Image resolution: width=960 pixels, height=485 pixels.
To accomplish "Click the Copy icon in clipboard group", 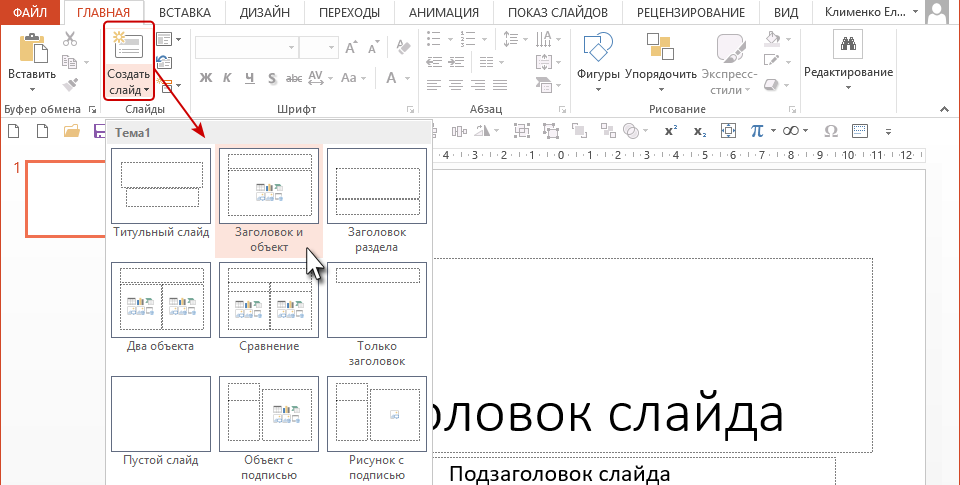I will tap(70, 62).
